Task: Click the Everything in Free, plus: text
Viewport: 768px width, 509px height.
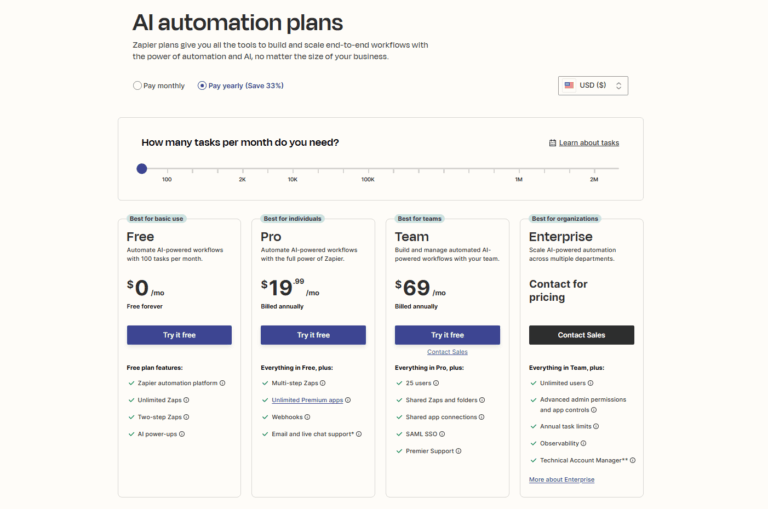Action: (297, 368)
